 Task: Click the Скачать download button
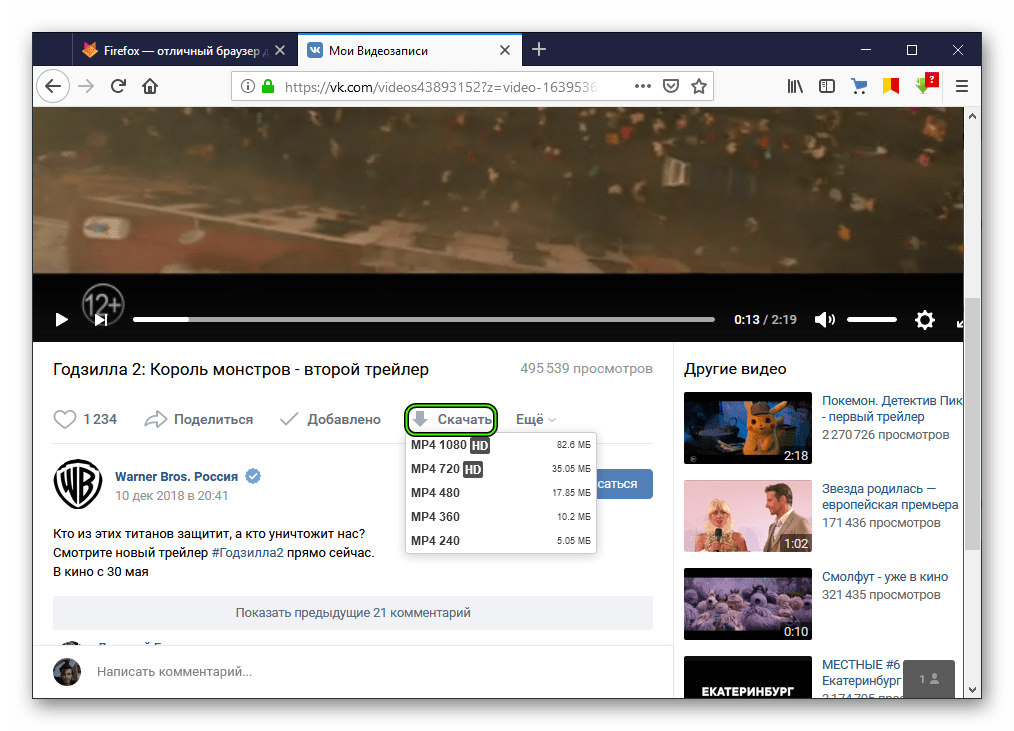pyautogui.click(x=451, y=419)
